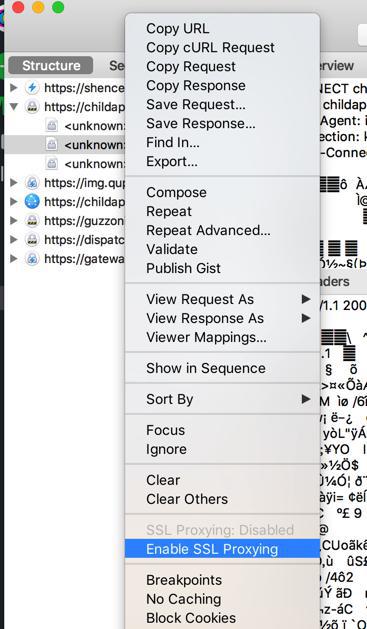Click Publish Gist menu item
Screen dimensions: 367x629
[x=183, y=268]
